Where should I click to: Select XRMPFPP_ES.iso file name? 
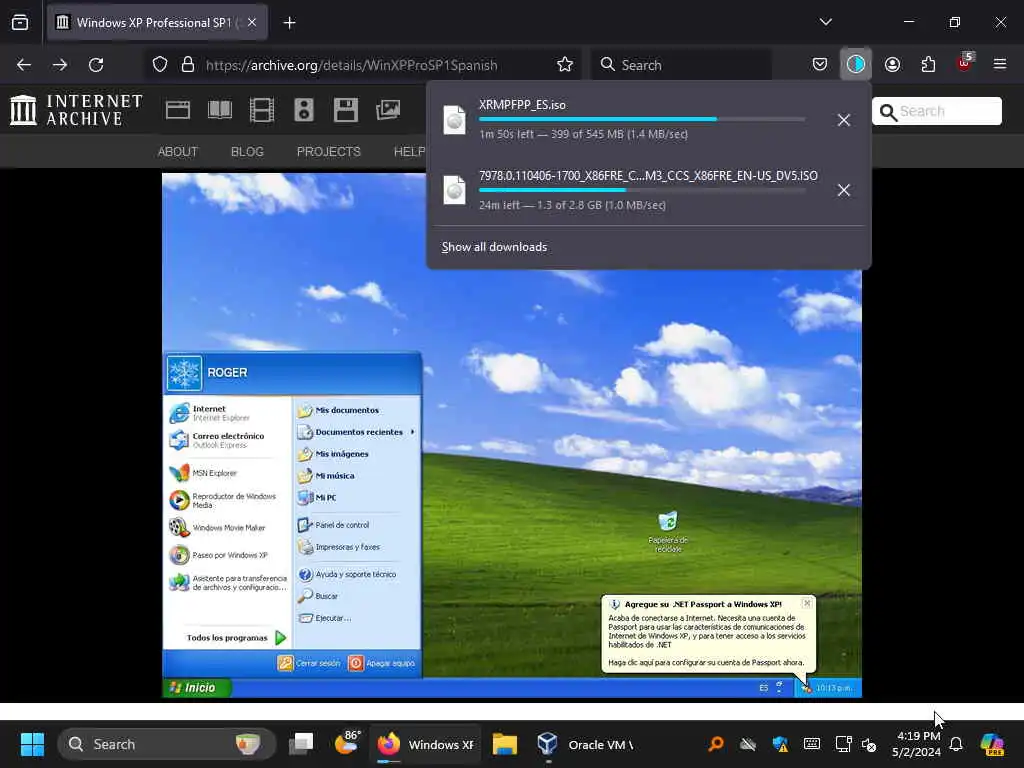point(522,105)
